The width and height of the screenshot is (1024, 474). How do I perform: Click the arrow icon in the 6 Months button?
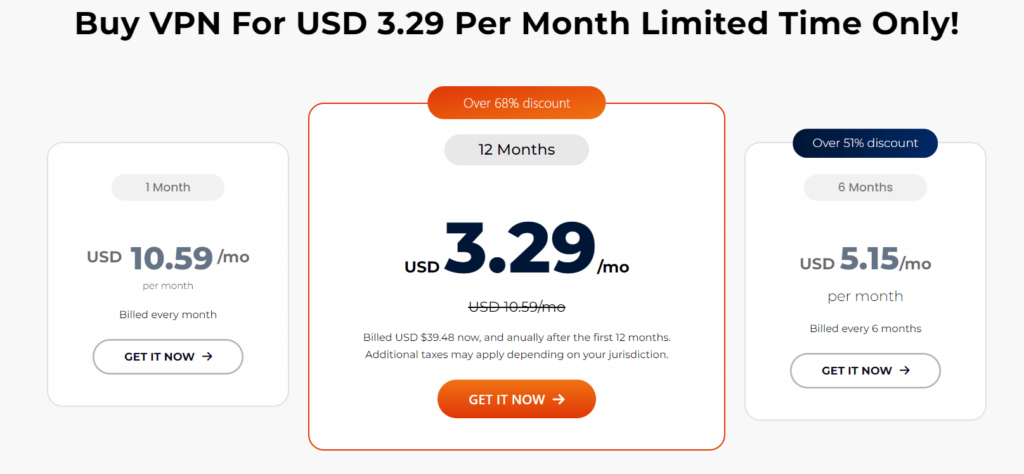(x=905, y=370)
